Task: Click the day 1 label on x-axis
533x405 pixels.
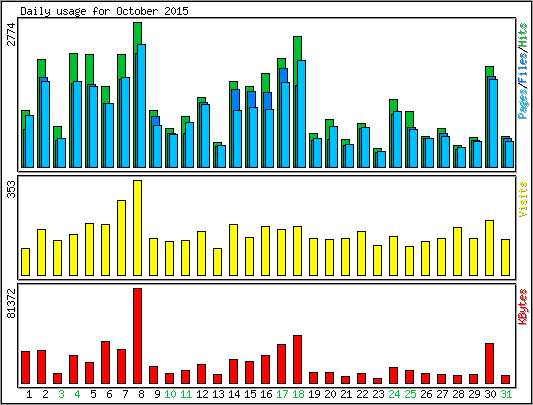Action: [29, 394]
